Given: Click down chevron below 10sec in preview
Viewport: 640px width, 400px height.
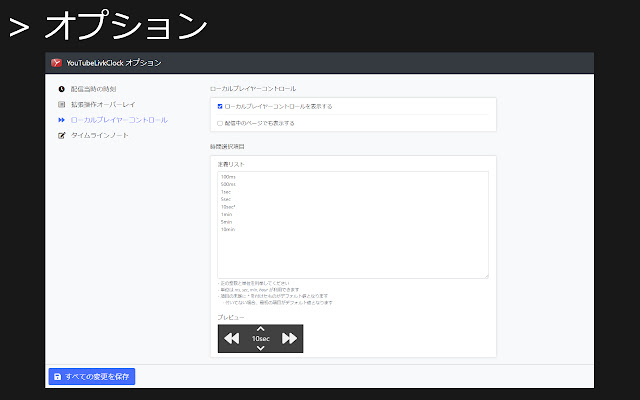Looking at the screenshot, I should pos(260,348).
